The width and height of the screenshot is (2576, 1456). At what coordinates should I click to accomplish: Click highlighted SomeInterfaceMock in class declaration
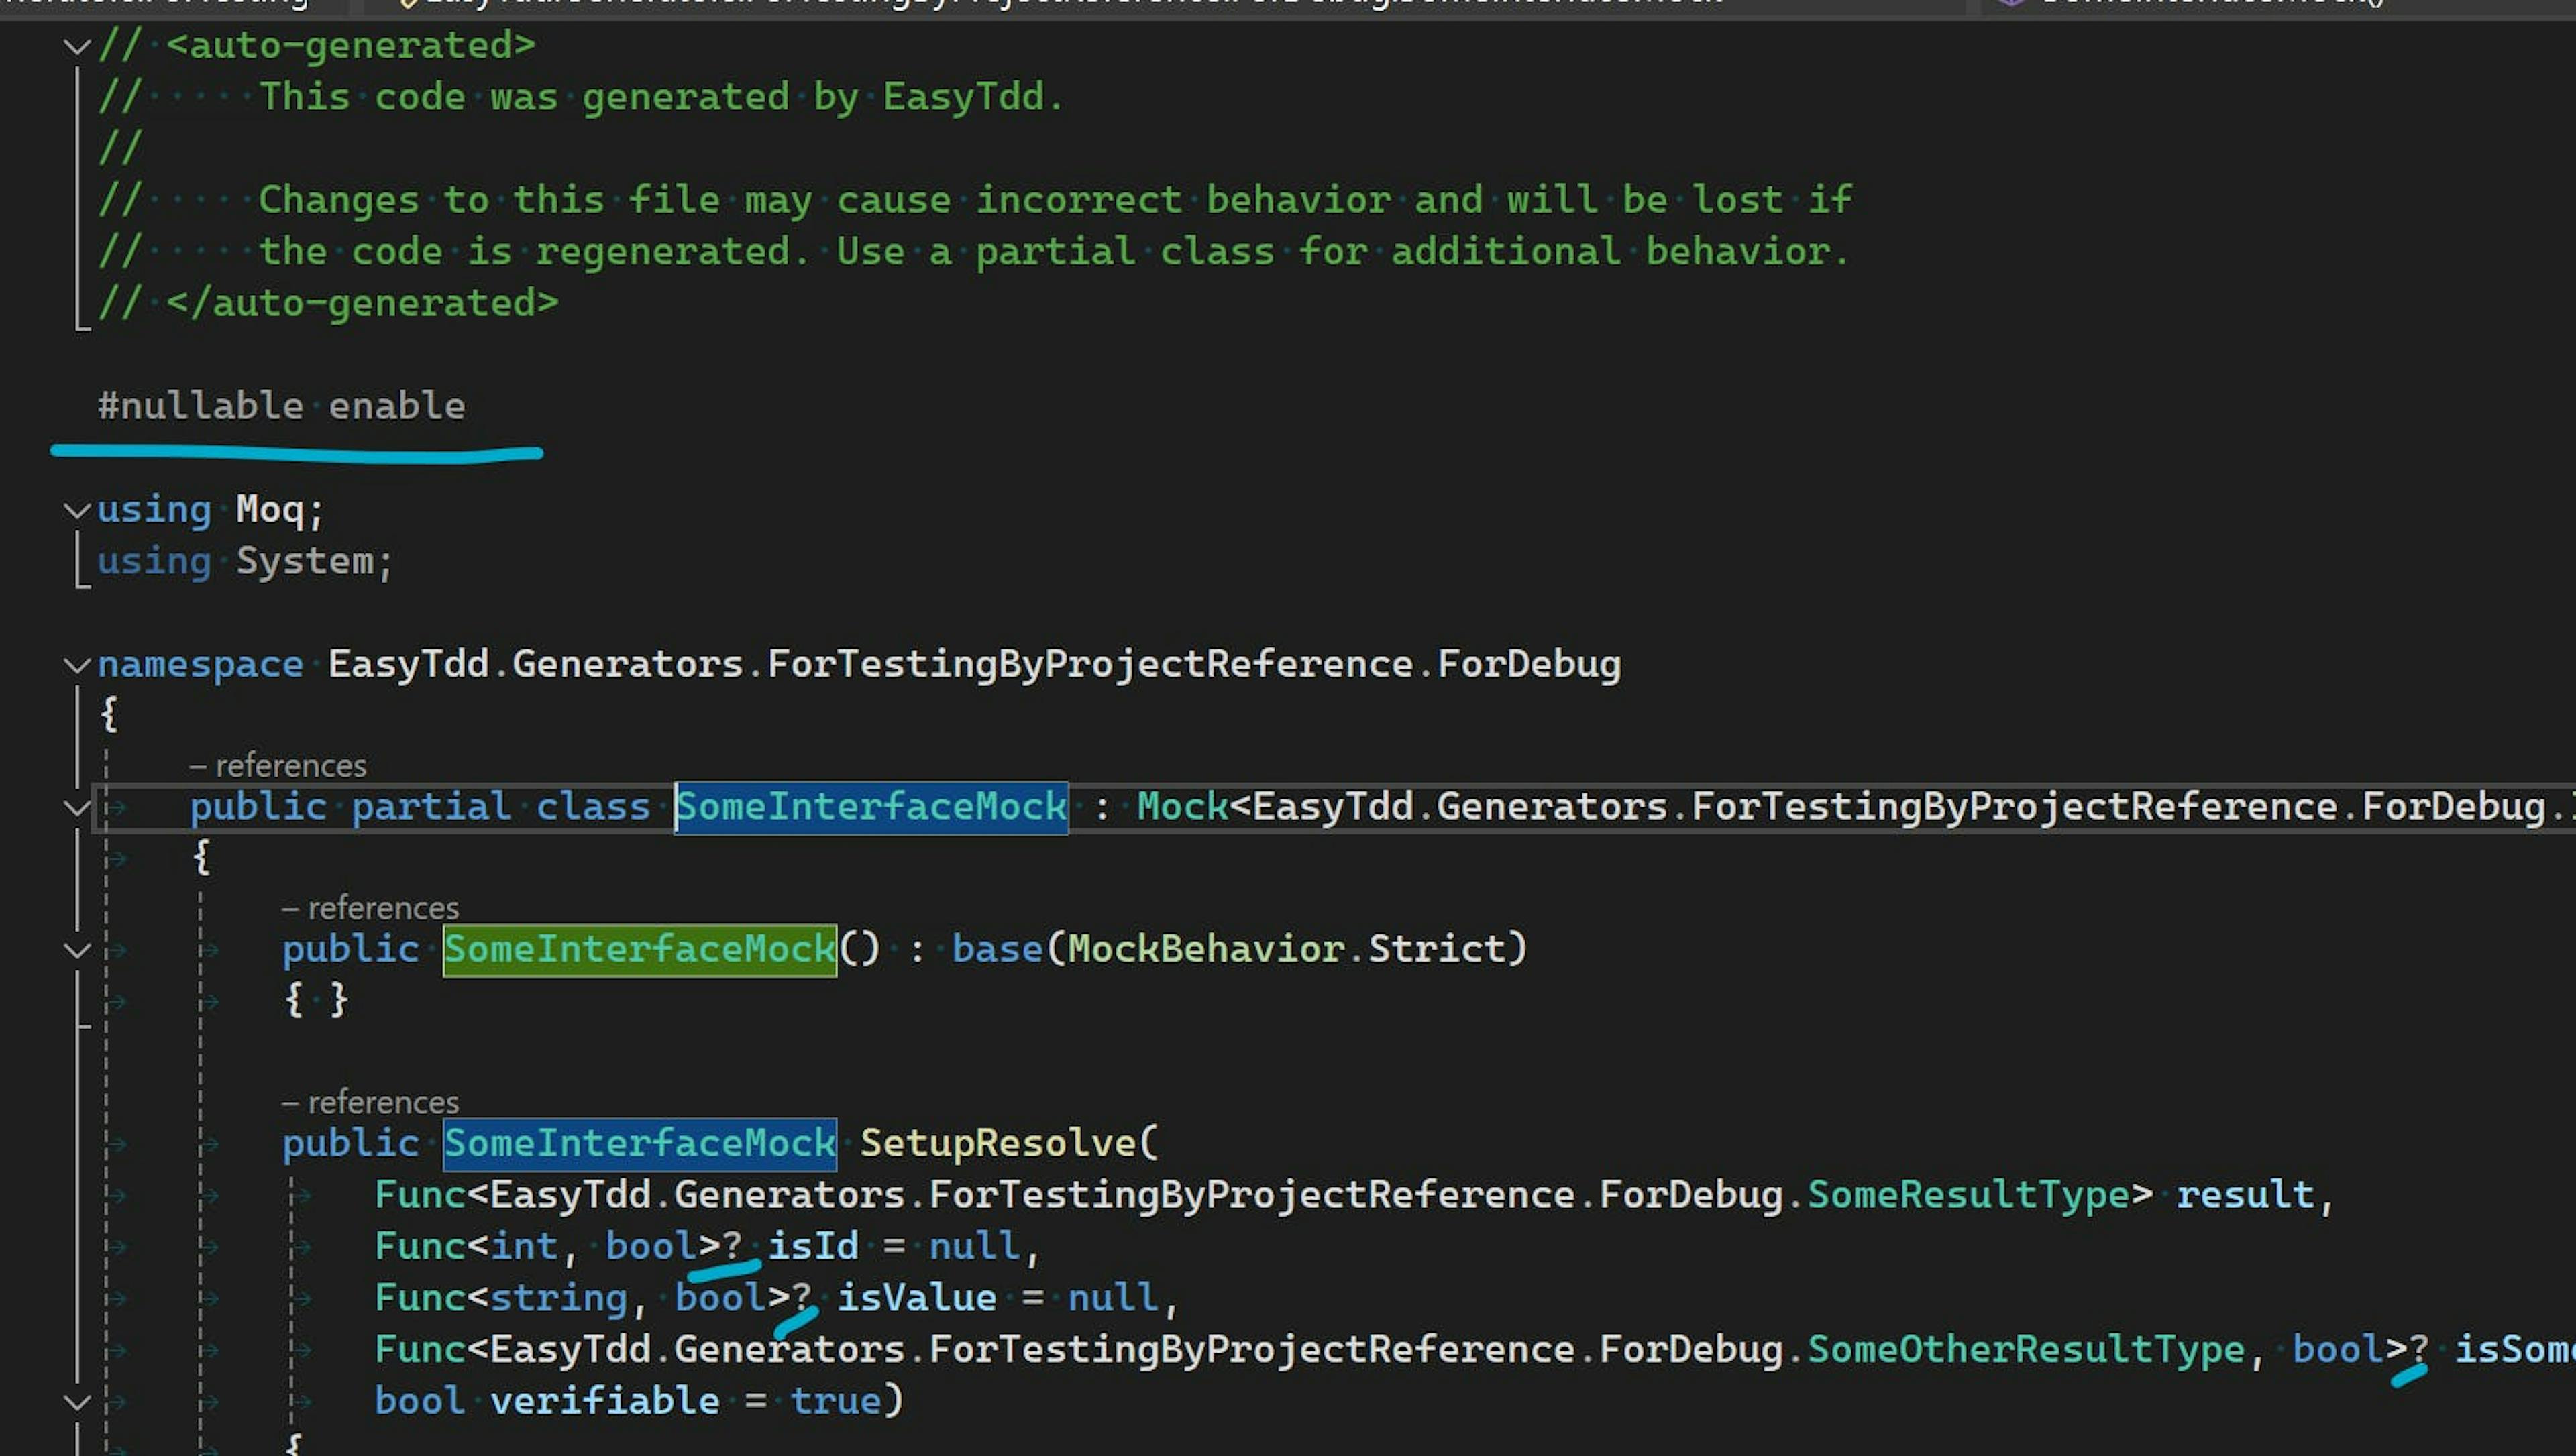(x=871, y=807)
